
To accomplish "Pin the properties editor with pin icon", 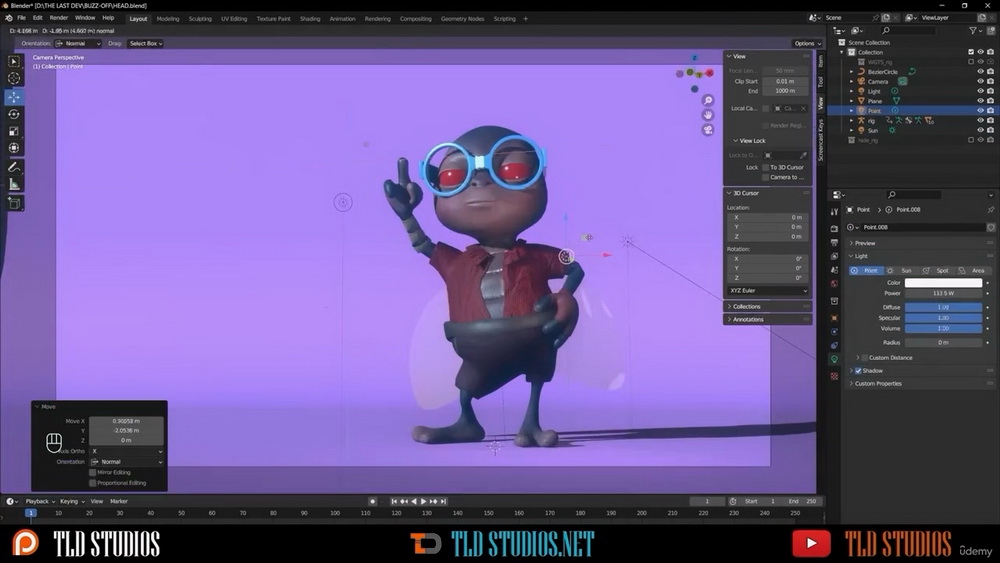I will [x=990, y=210].
